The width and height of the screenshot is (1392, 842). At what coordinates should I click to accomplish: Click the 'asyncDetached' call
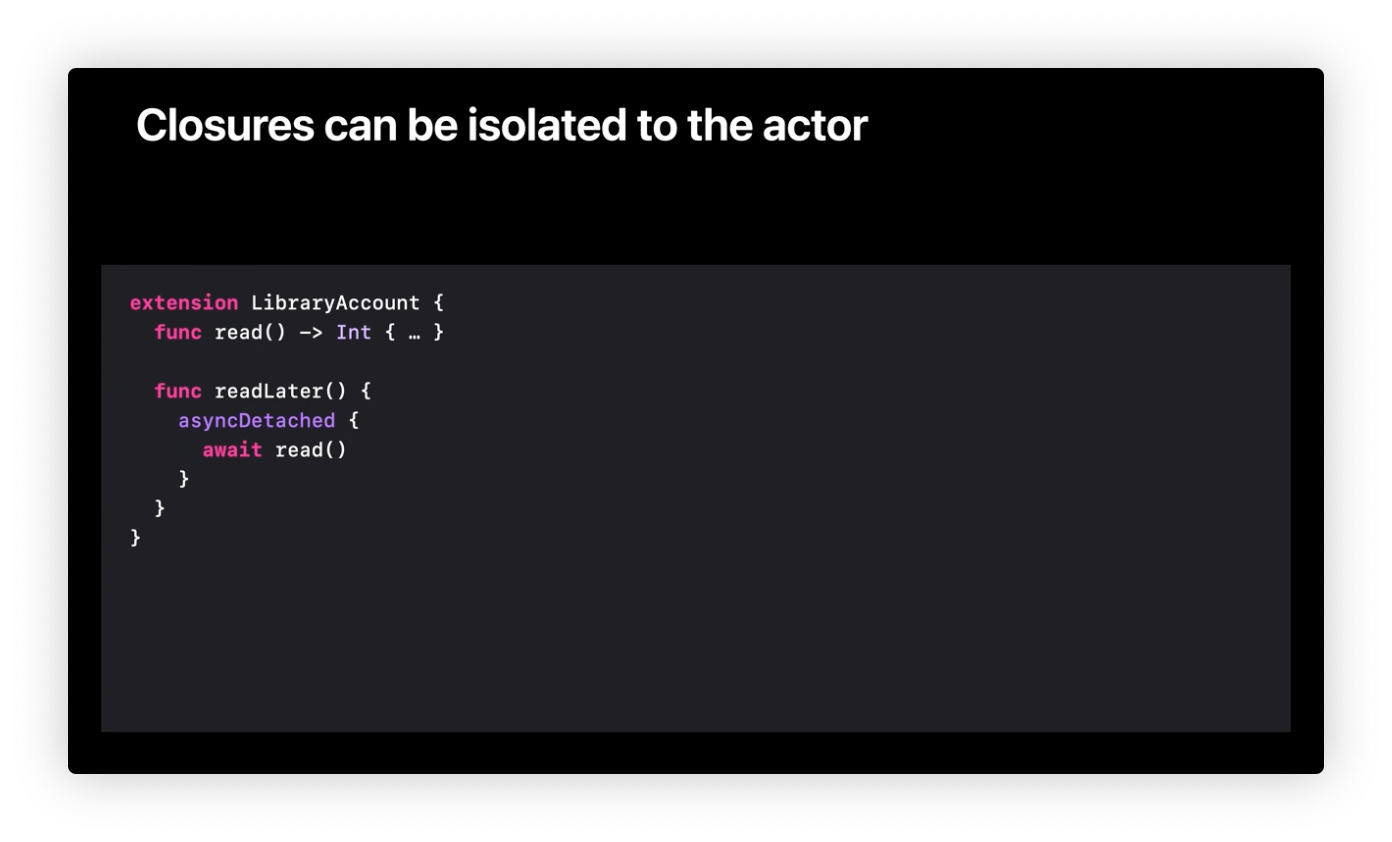(x=257, y=421)
